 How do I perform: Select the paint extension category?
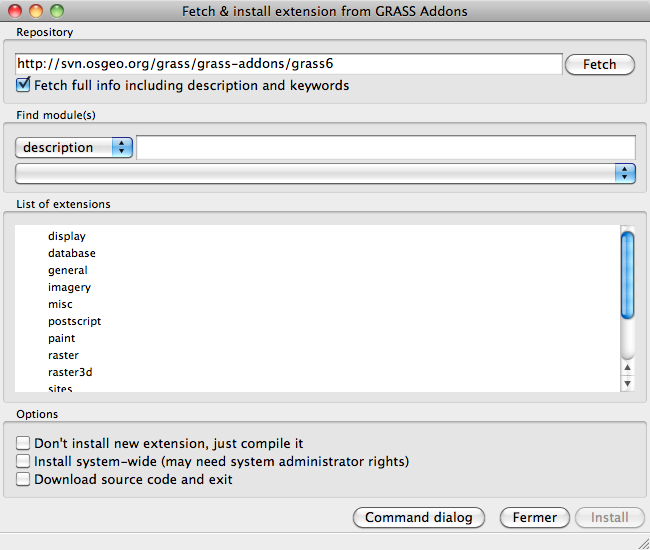coord(62,338)
